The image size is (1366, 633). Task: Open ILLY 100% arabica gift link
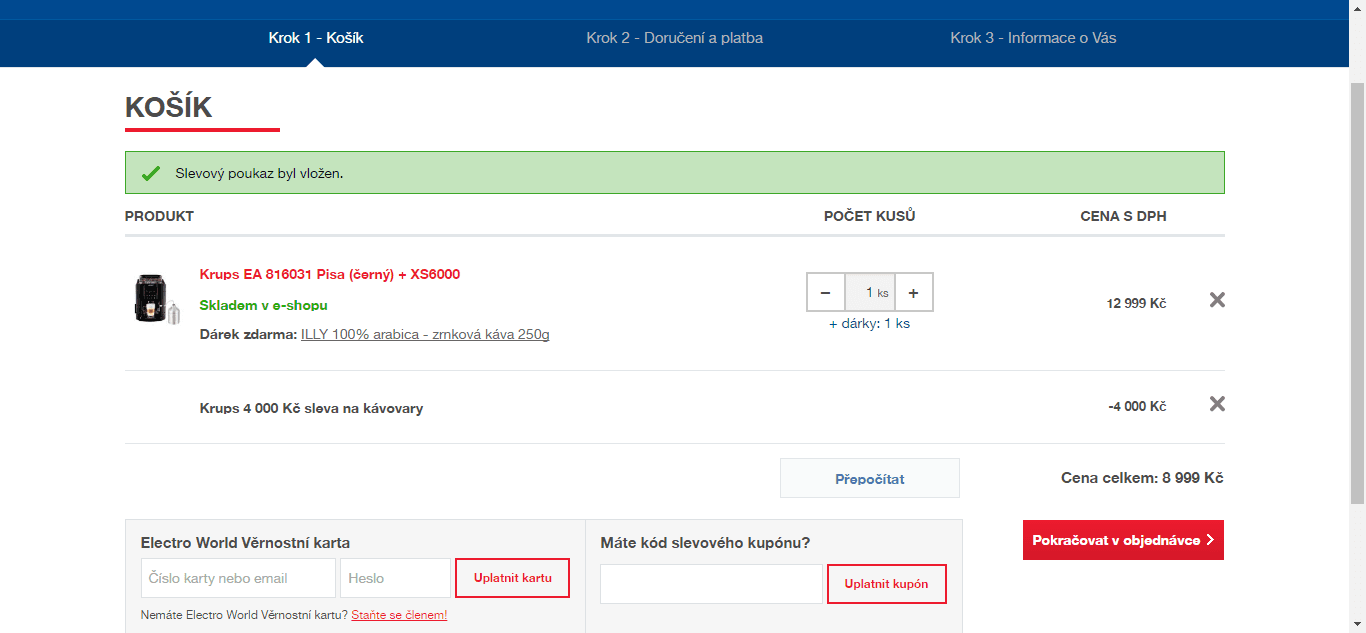pos(425,334)
